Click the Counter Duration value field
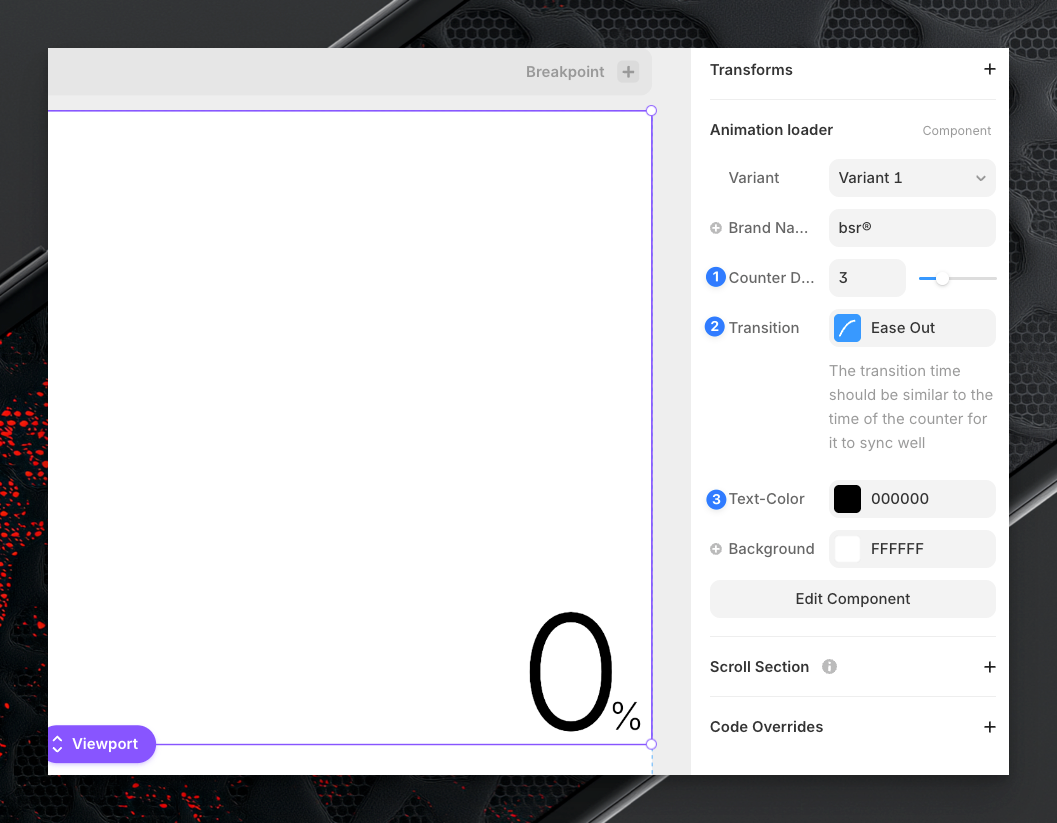Viewport: 1057px width, 823px height. tap(866, 278)
